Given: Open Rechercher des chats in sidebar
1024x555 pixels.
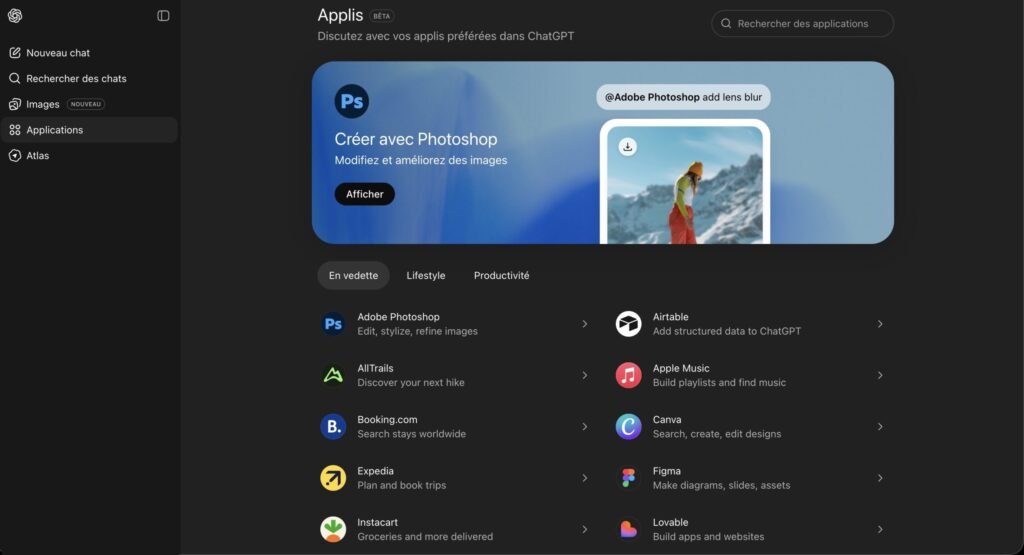Looking at the screenshot, I should tap(76, 78).
